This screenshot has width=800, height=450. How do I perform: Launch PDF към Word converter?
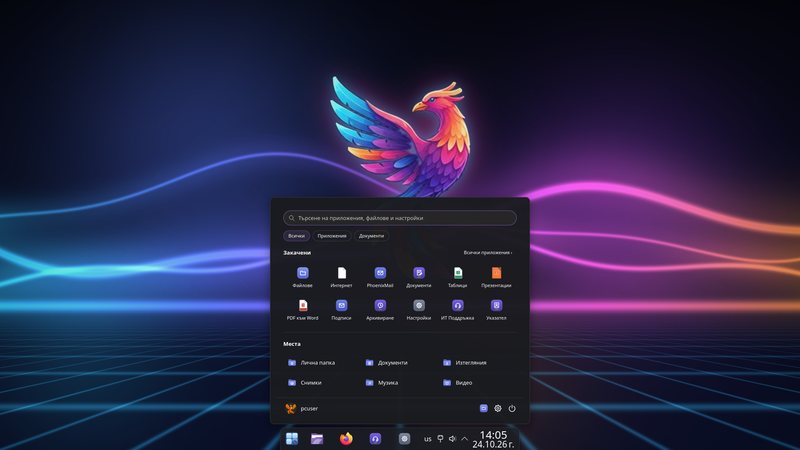[x=303, y=305]
